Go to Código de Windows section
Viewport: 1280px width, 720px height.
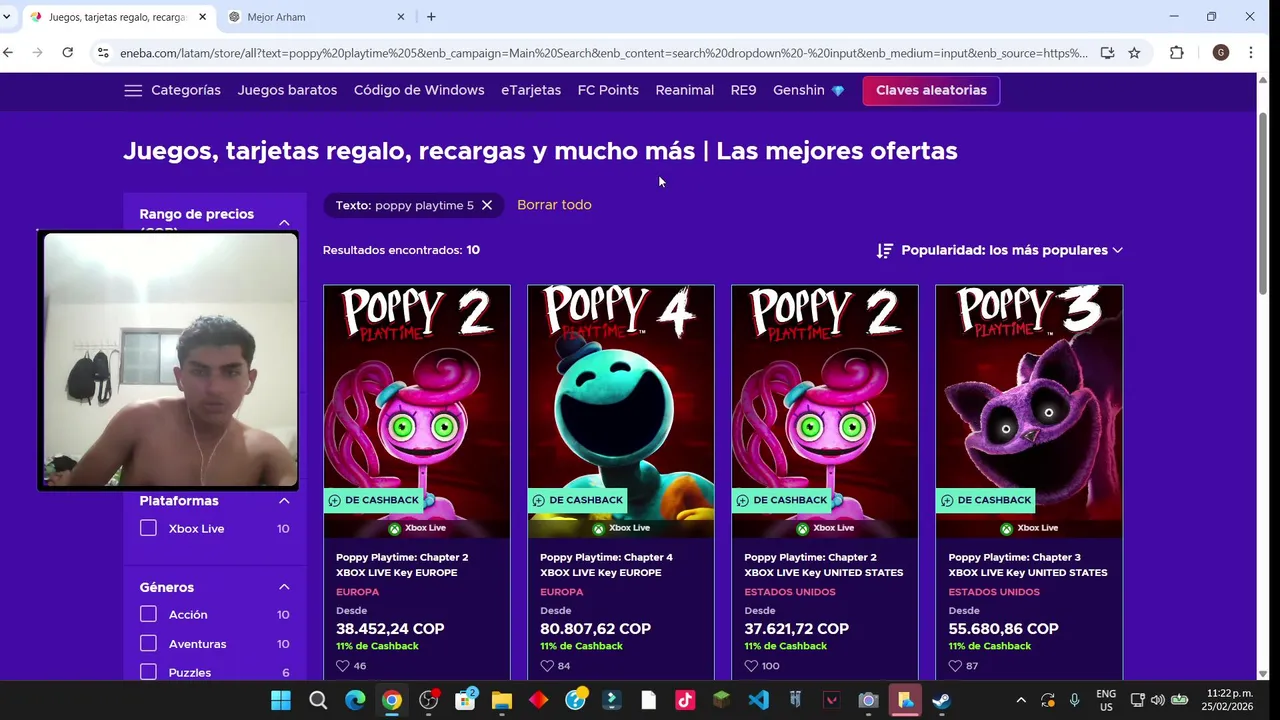419,90
